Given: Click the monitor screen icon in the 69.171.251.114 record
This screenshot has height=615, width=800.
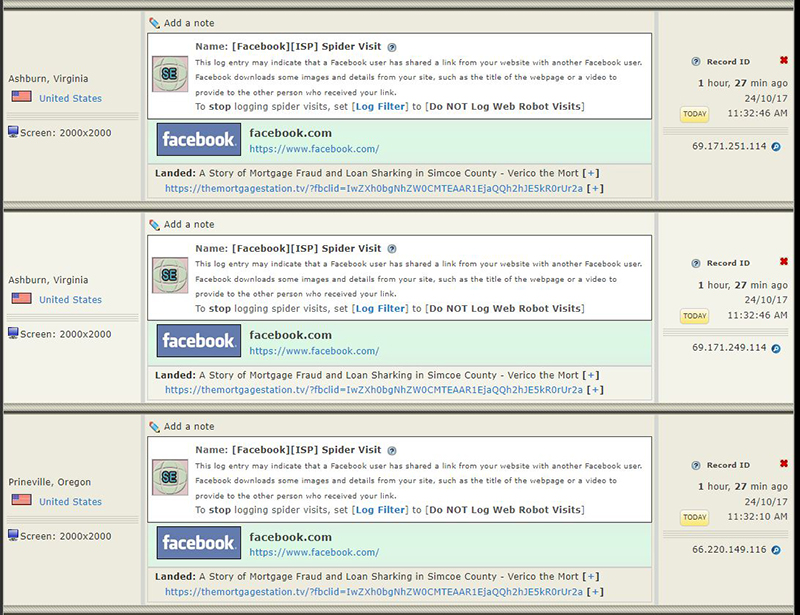Looking at the screenshot, I should (x=13, y=132).
